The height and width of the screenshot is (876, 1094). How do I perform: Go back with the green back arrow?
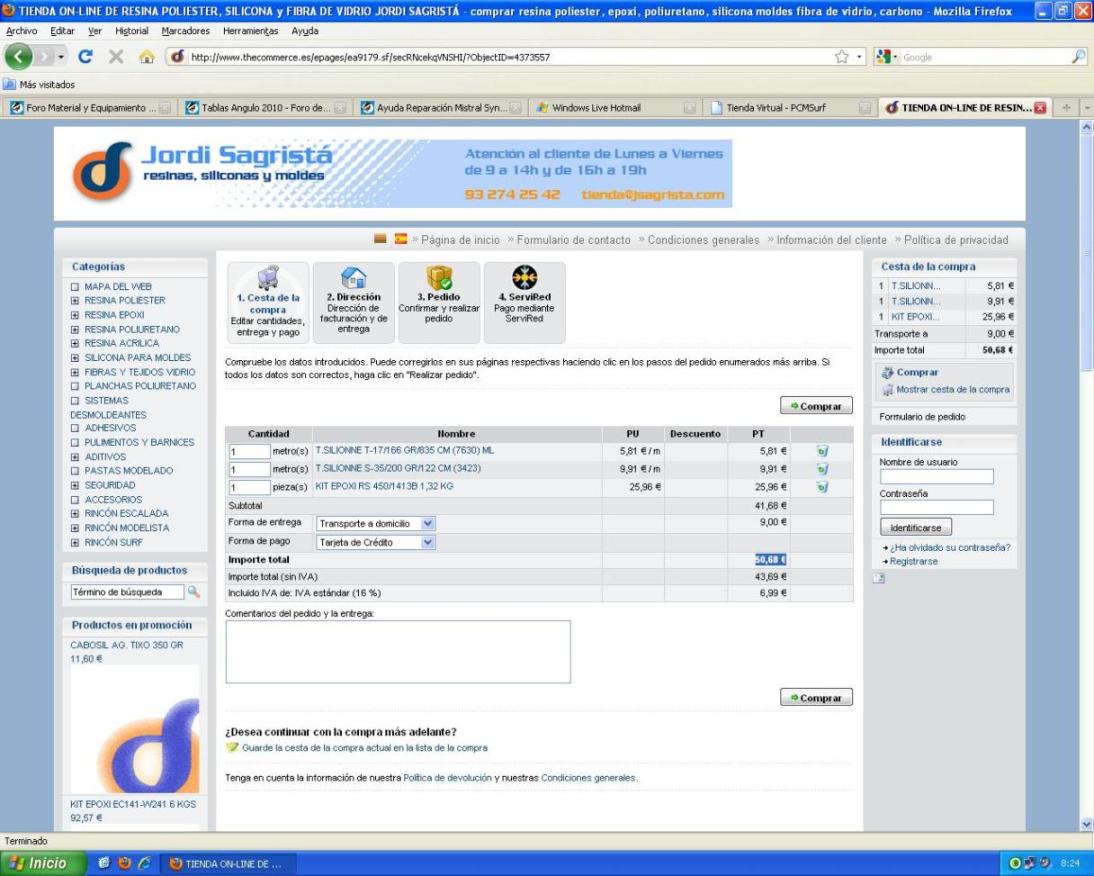click(19, 56)
